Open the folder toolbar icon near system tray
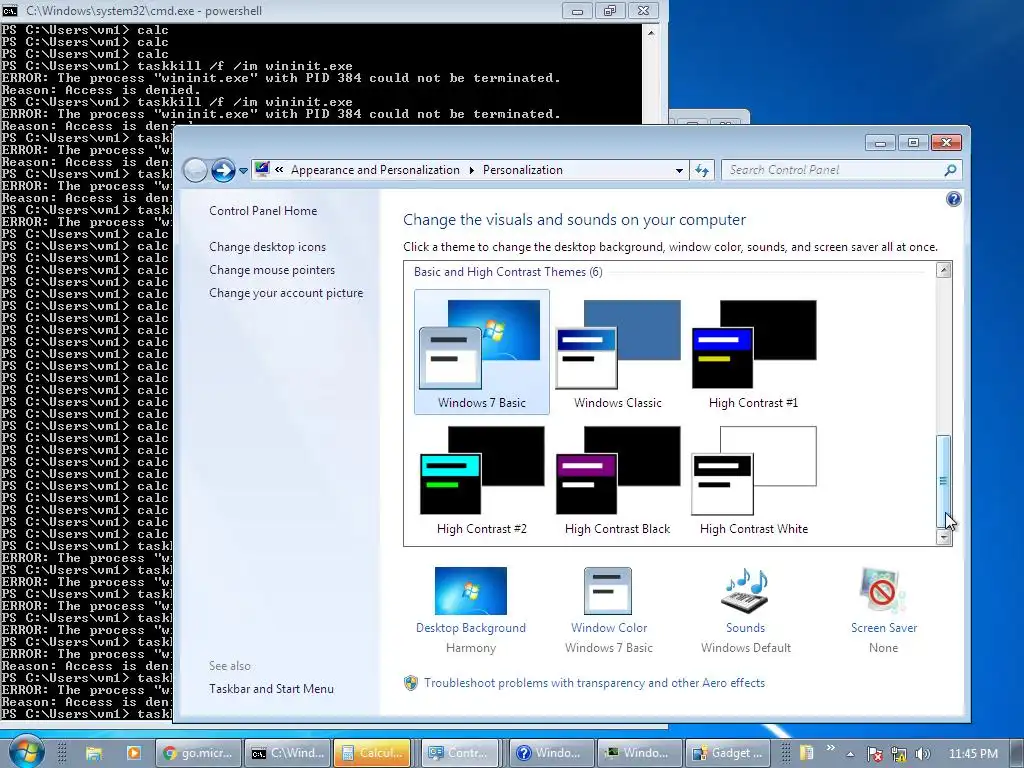 point(807,753)
